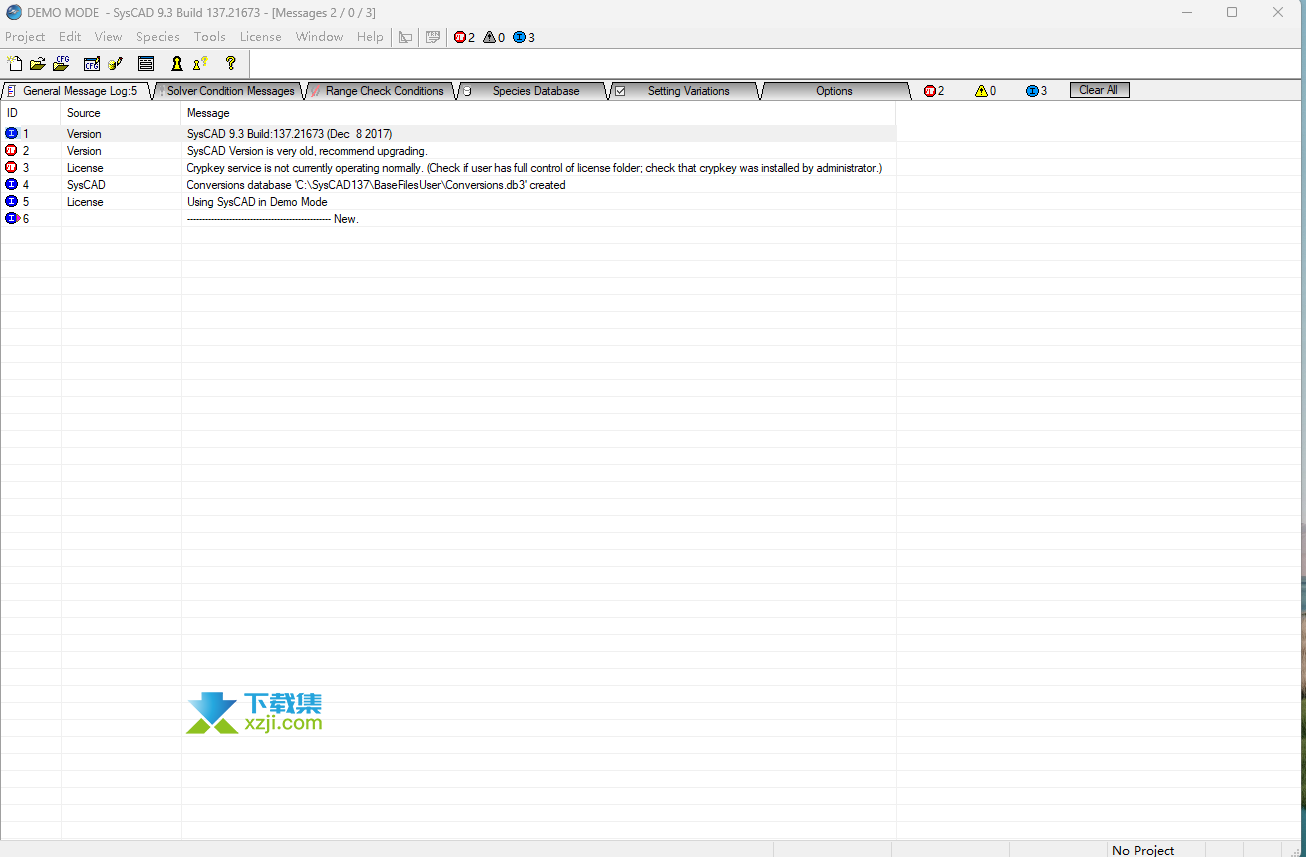The image size is (1306, 857).
Task: Click the license keyhole toolbar icon
Action: 177,63
